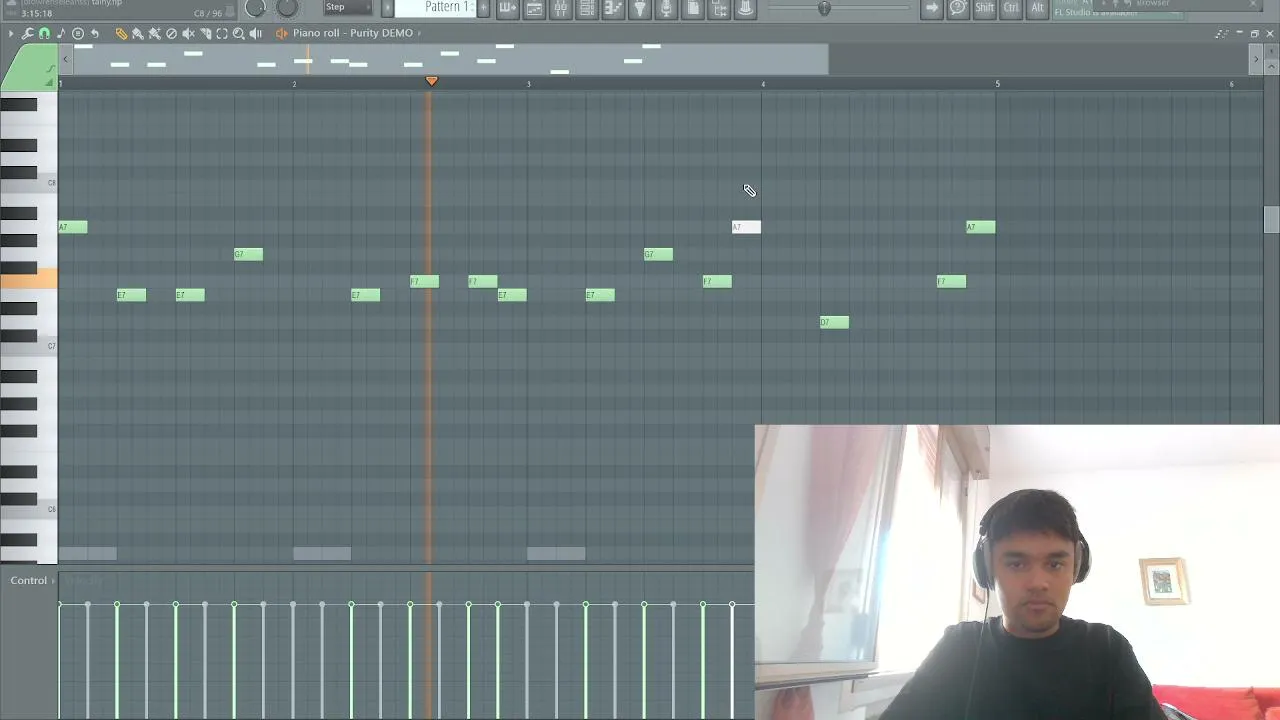1280x720 pixels.
Task: Click the right scroll arrow of overview strip
Action: pos(1256,59)
